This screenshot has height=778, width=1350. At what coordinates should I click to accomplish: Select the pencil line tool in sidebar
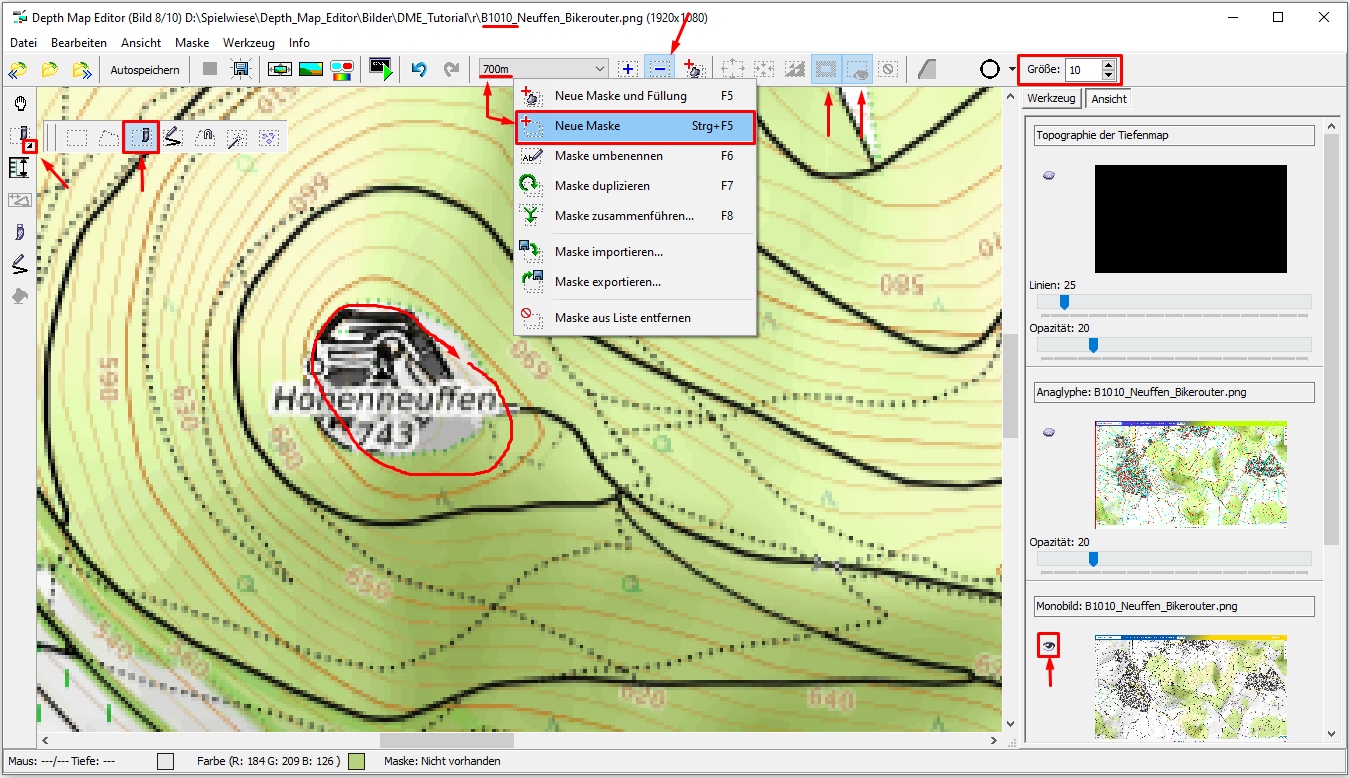click(20, 264)
